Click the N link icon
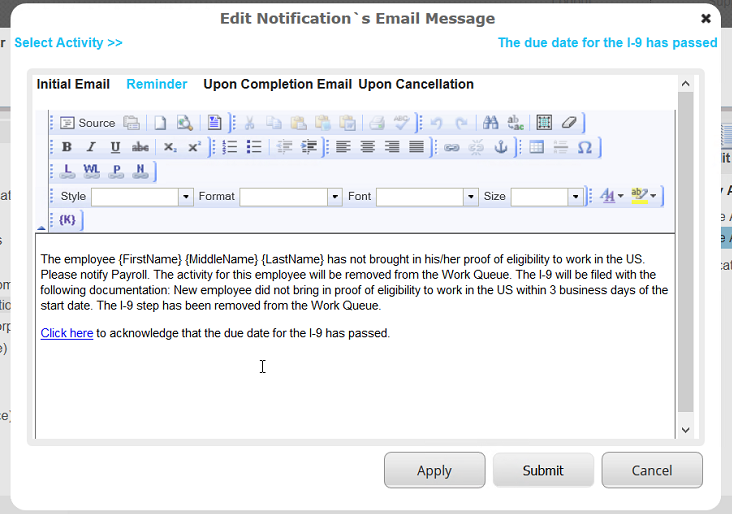This screenshot has width=732, height=514. point(141,171)
